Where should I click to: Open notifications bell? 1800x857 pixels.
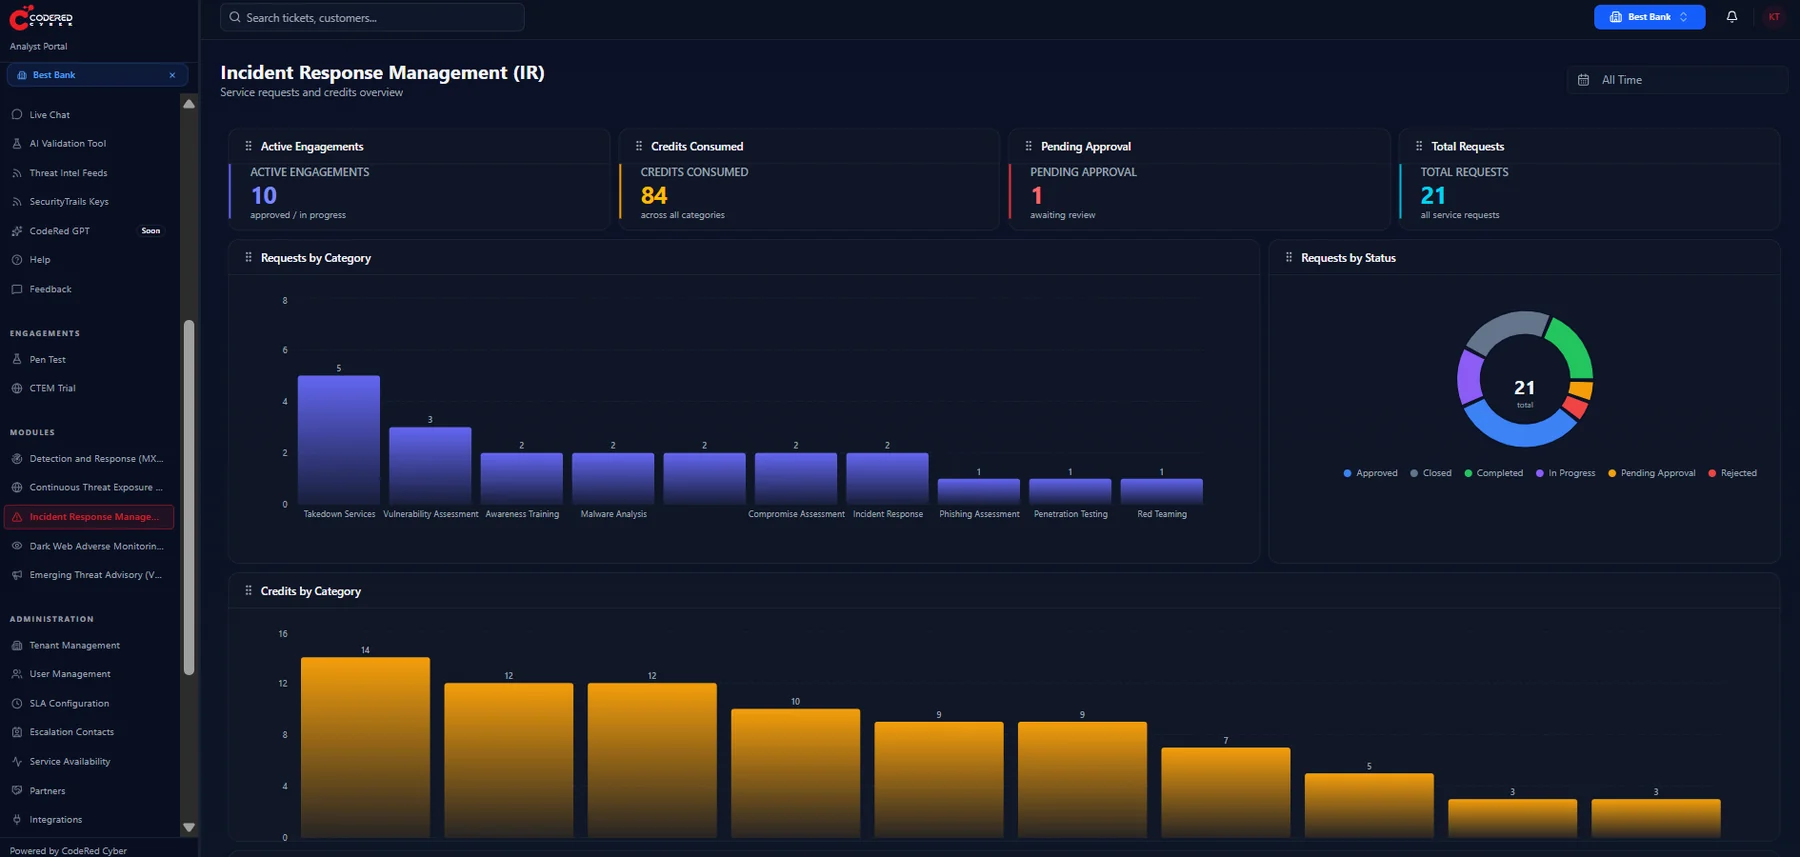[x=1732, y=17]
